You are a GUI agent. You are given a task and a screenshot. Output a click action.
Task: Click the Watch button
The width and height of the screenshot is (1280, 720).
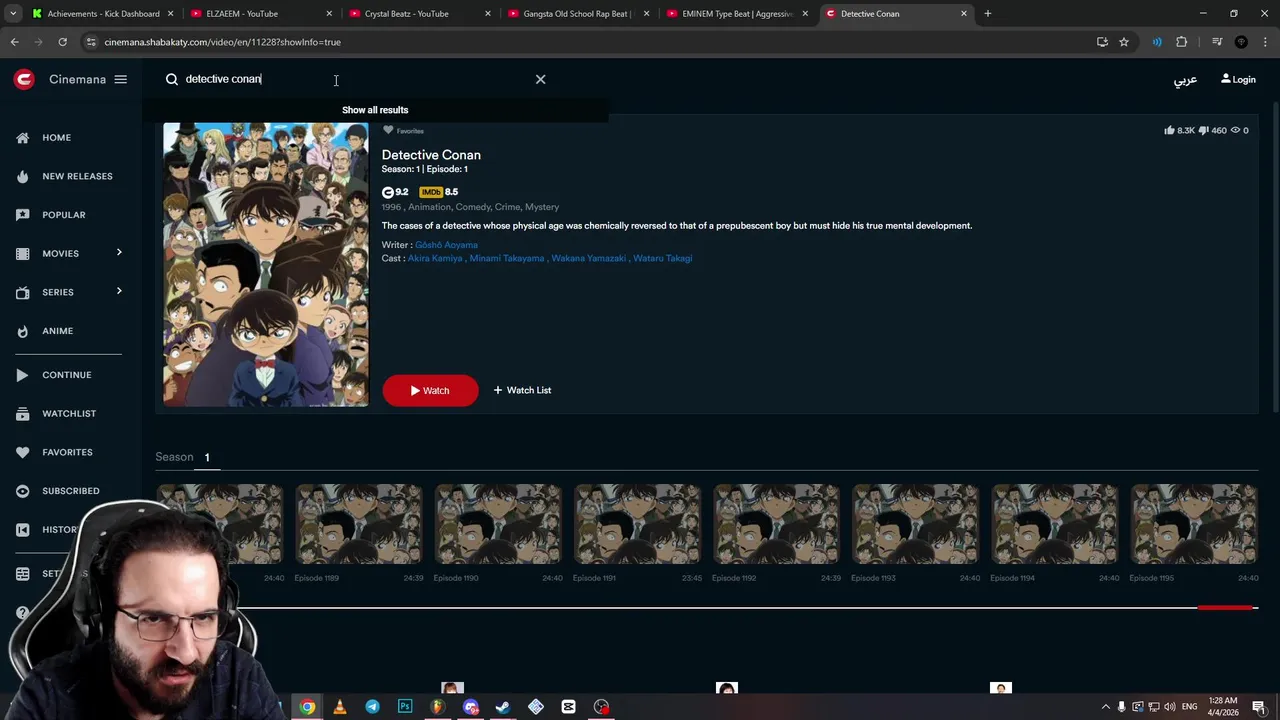[430, 390]
